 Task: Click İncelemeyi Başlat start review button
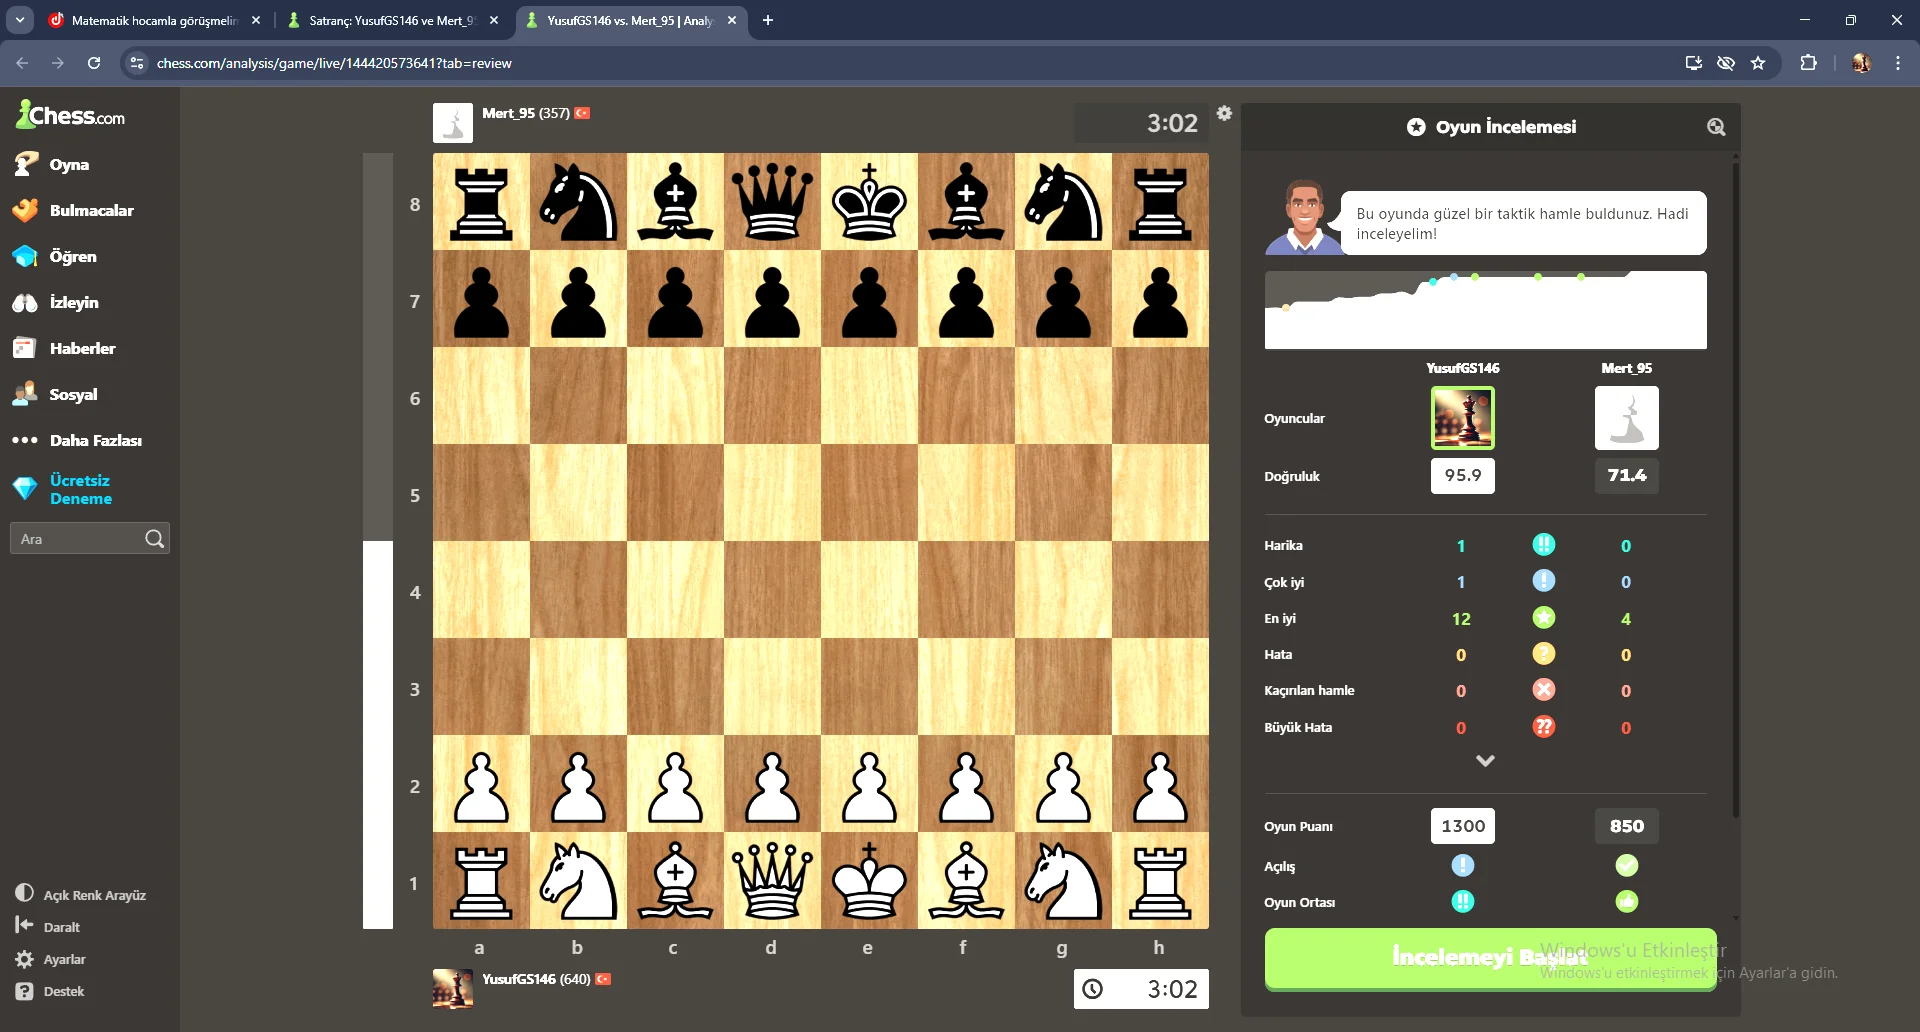(x=1490, y=958)
